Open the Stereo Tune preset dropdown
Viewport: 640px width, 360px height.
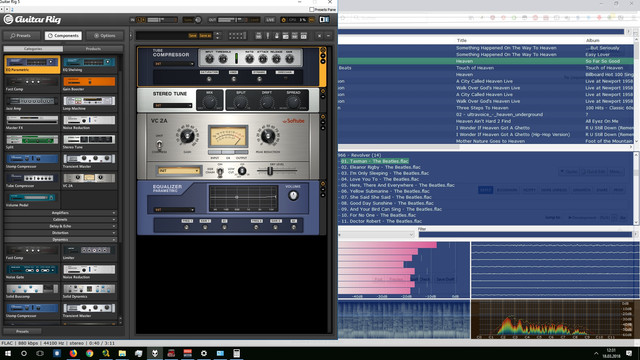[173, 105]
